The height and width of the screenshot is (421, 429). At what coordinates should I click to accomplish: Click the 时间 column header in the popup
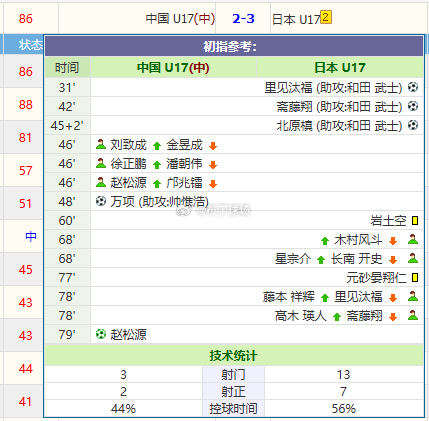(x=67, y=68)
